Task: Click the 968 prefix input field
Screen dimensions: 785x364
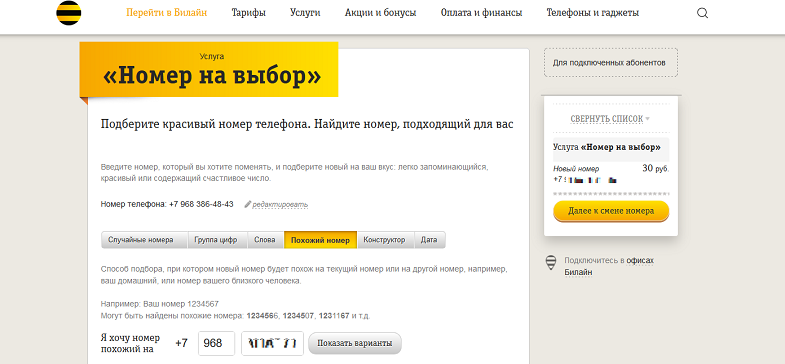Action: (216, 343)
